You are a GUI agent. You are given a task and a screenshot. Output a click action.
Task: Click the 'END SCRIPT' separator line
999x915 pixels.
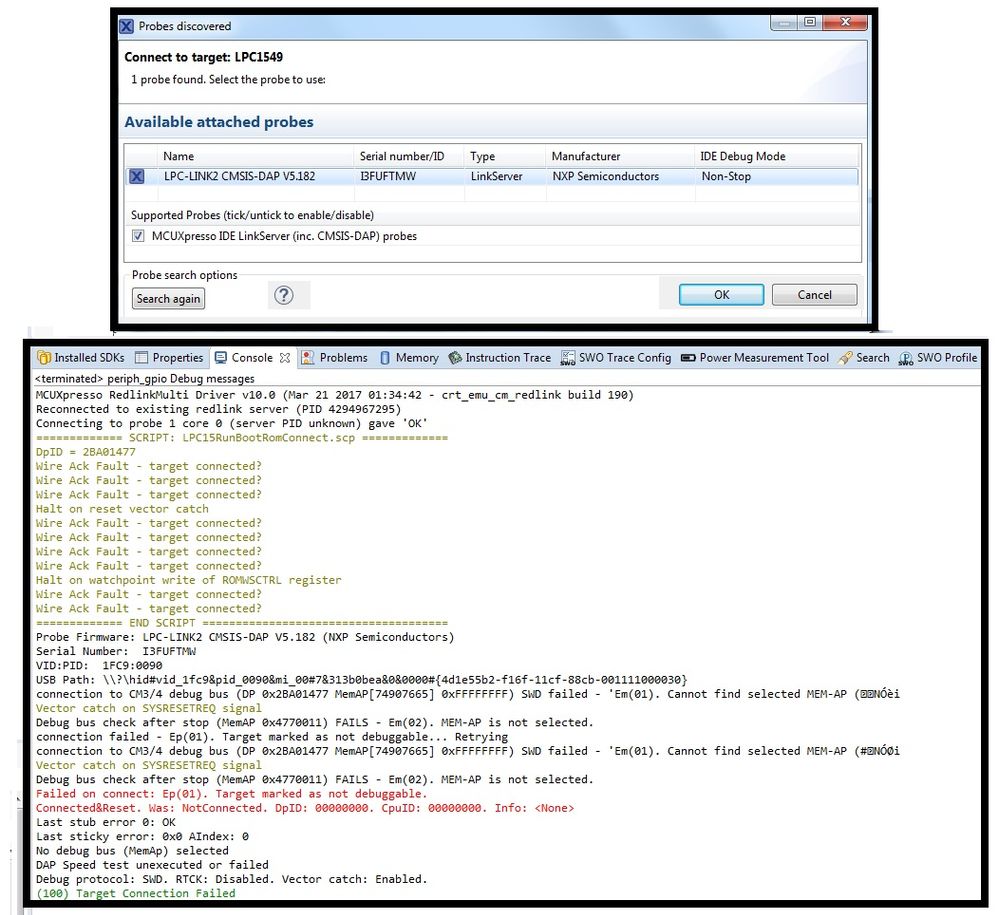[242, 623]
